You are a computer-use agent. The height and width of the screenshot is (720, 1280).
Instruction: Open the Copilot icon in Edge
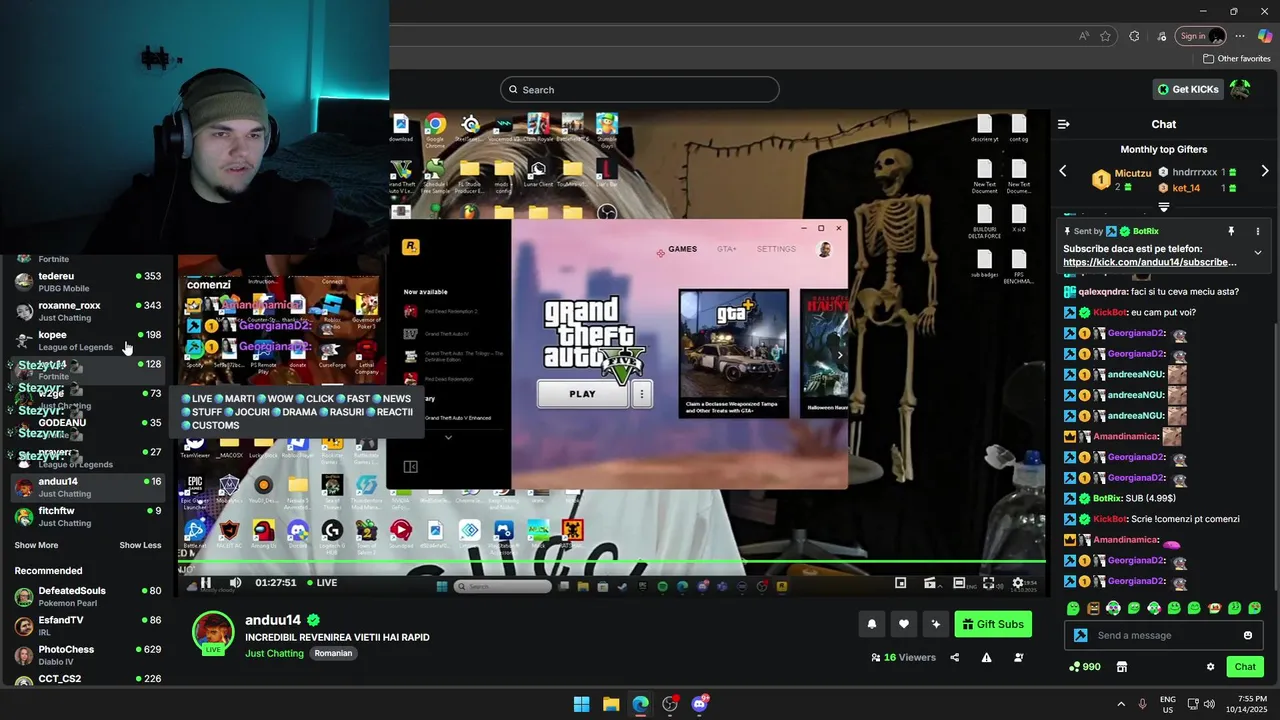tap(1265, 36)
